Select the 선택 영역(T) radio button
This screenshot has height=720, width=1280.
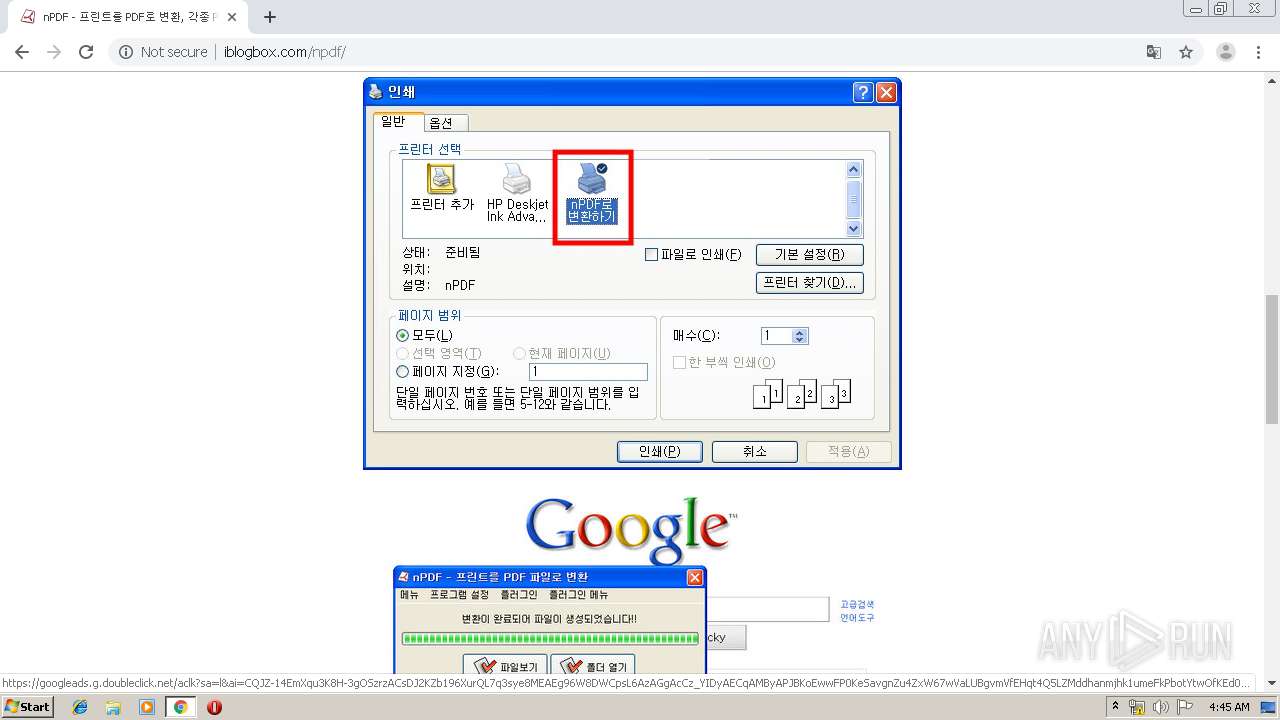(x=403, y=354)
